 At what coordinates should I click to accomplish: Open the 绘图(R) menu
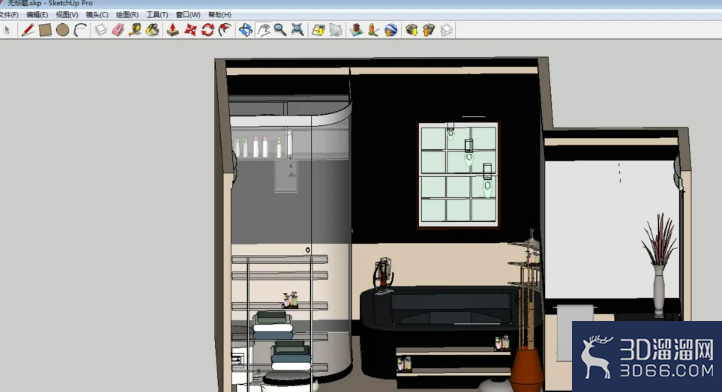pos(127,15)
